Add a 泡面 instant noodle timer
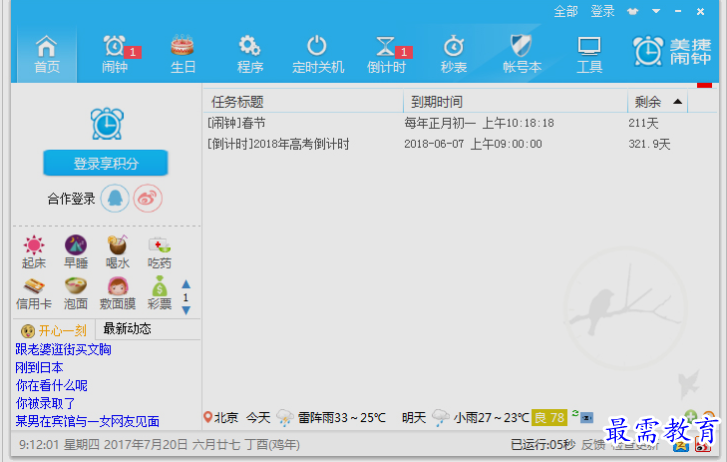 (76, 293)
